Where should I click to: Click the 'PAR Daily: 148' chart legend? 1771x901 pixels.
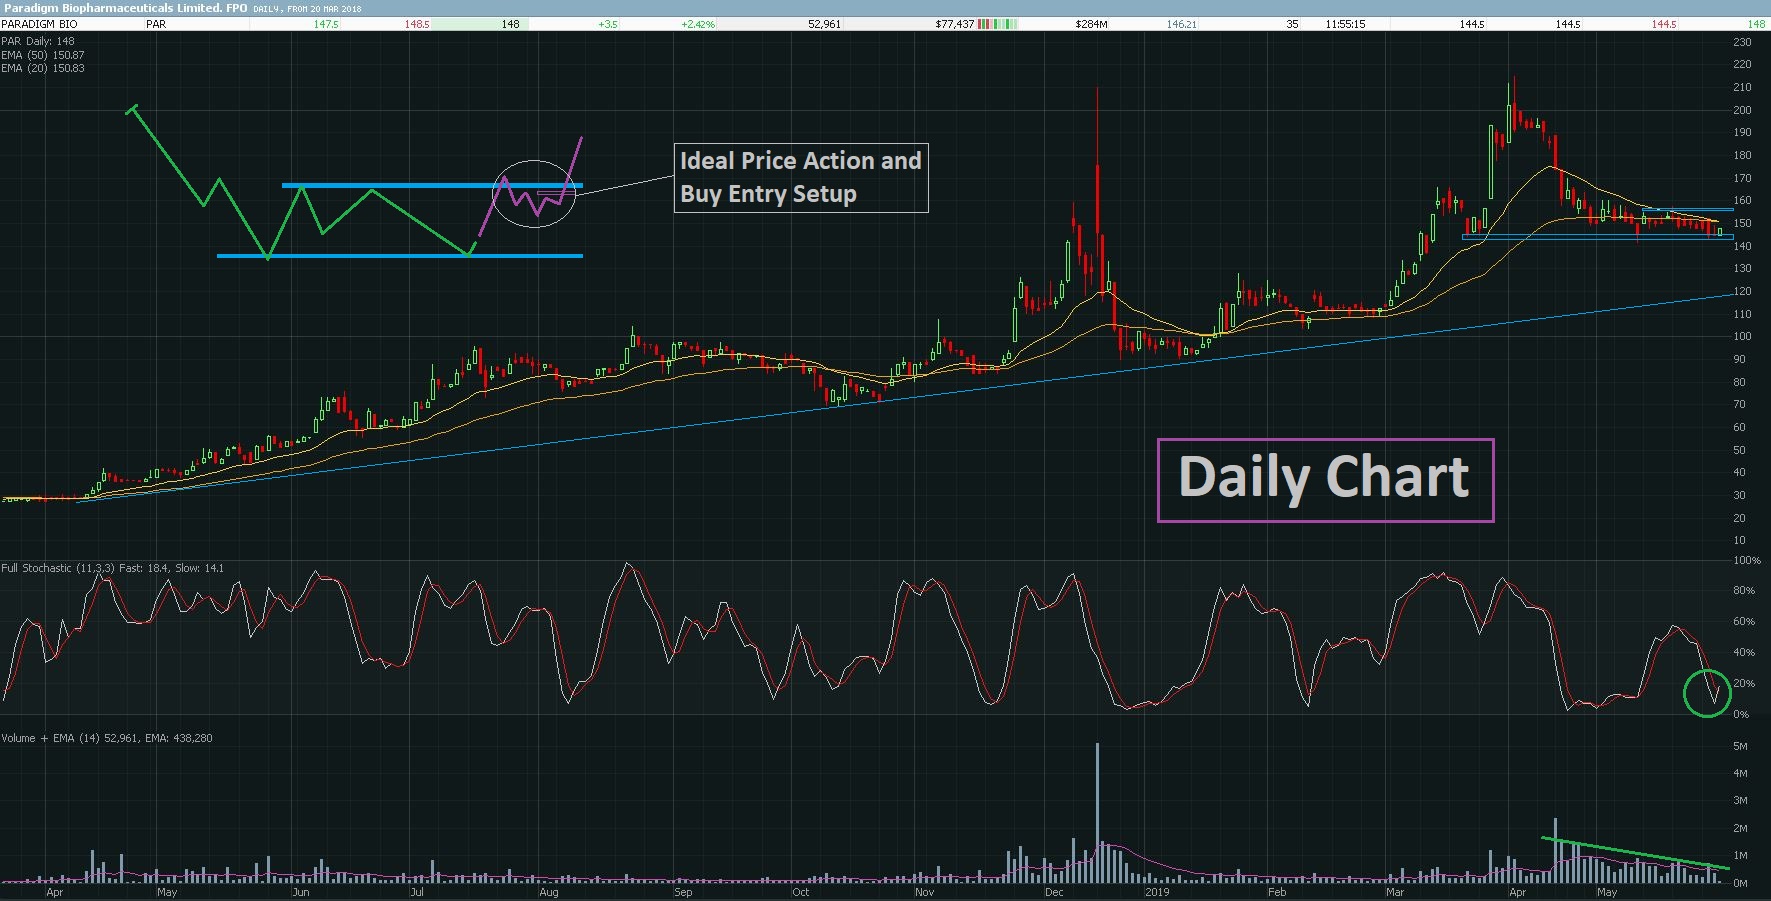[38, 42]
